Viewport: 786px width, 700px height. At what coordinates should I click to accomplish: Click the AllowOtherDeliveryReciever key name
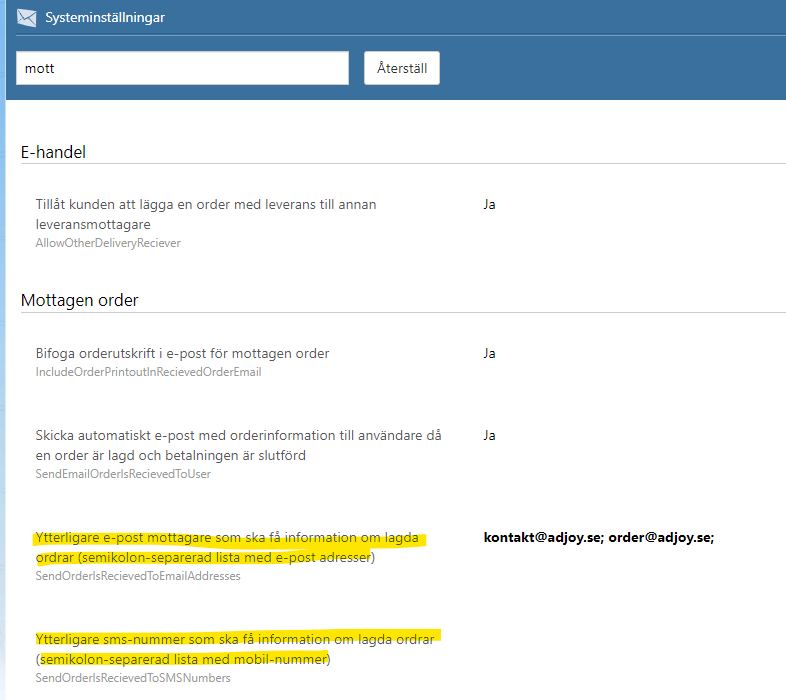108,243
